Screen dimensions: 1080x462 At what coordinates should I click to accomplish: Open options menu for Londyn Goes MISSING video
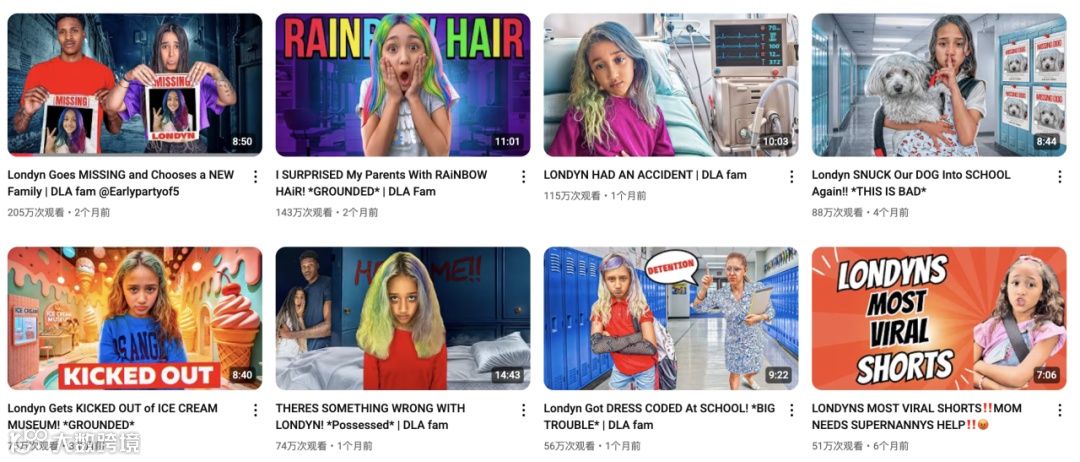[x=255, y=176]
